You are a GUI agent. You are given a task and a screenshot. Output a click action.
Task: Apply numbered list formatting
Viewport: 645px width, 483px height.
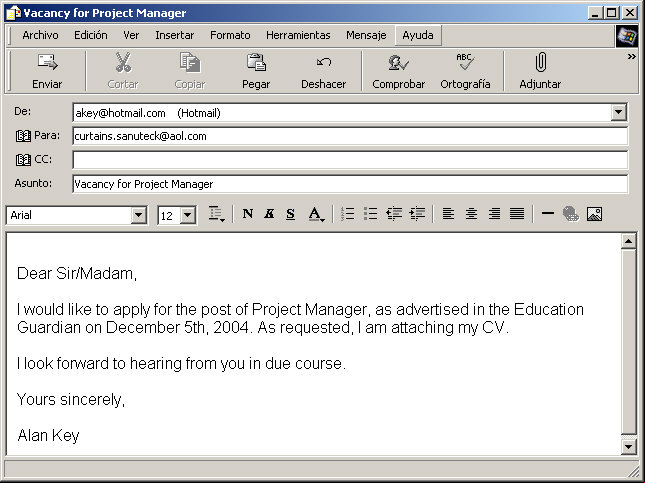348,214
